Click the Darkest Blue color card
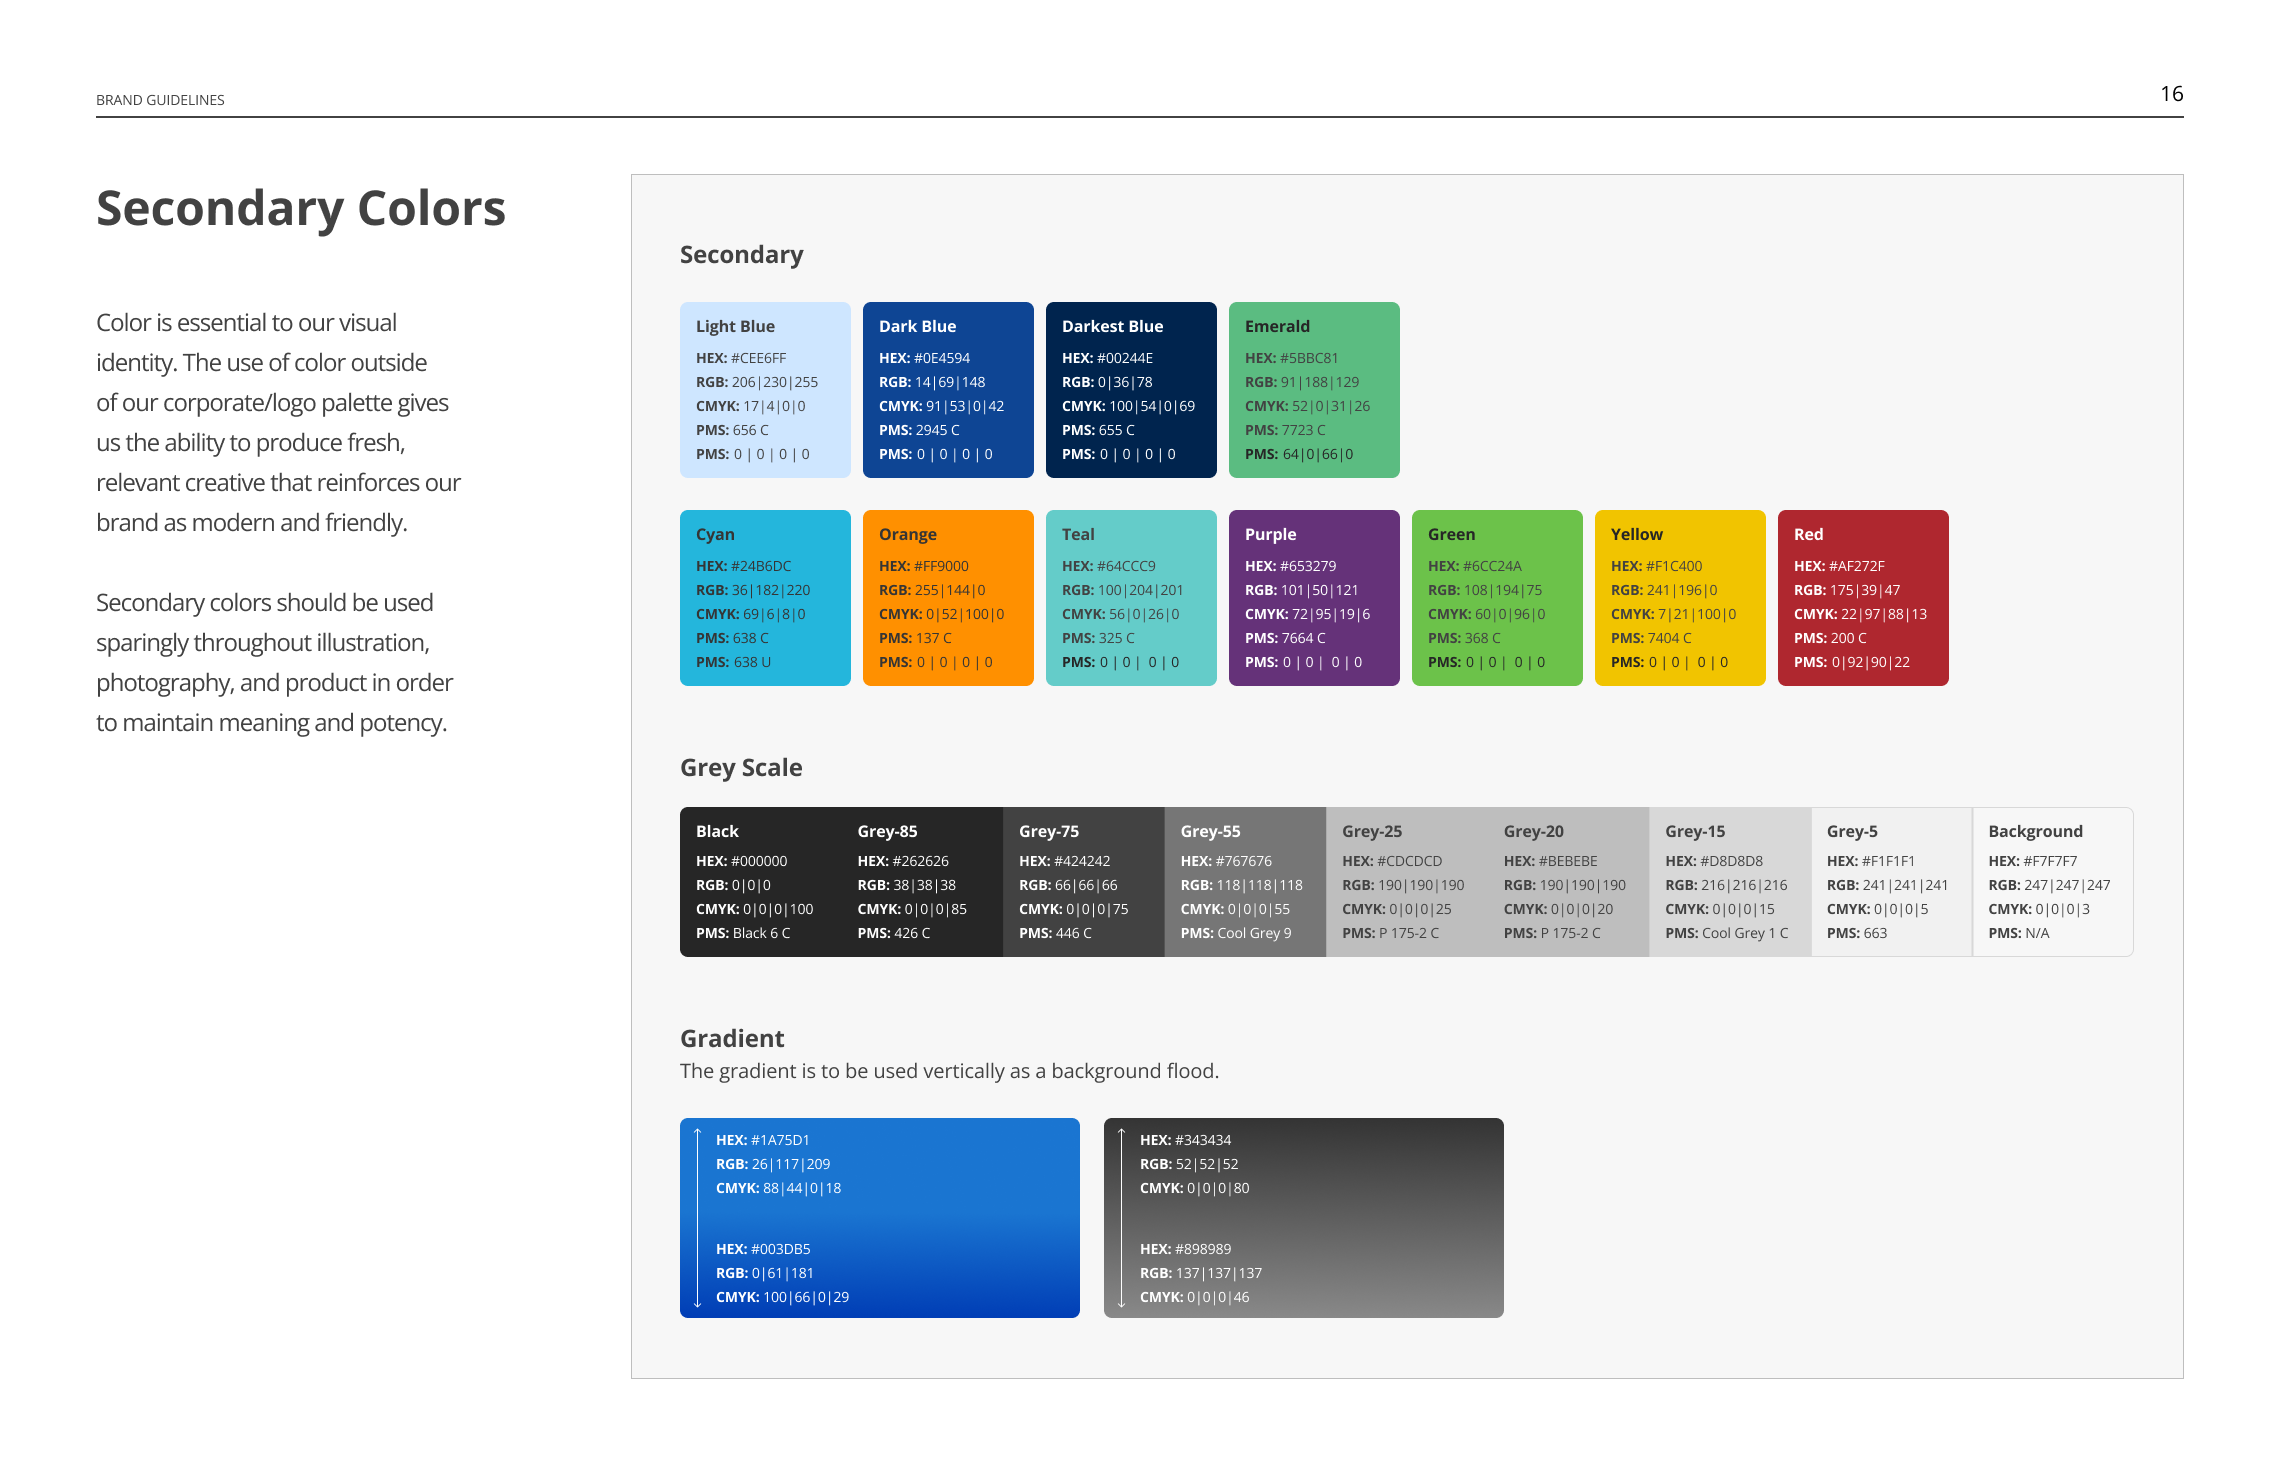Image resolution: width=2280 pixels, height=1475 pixels. [1131, 390]
